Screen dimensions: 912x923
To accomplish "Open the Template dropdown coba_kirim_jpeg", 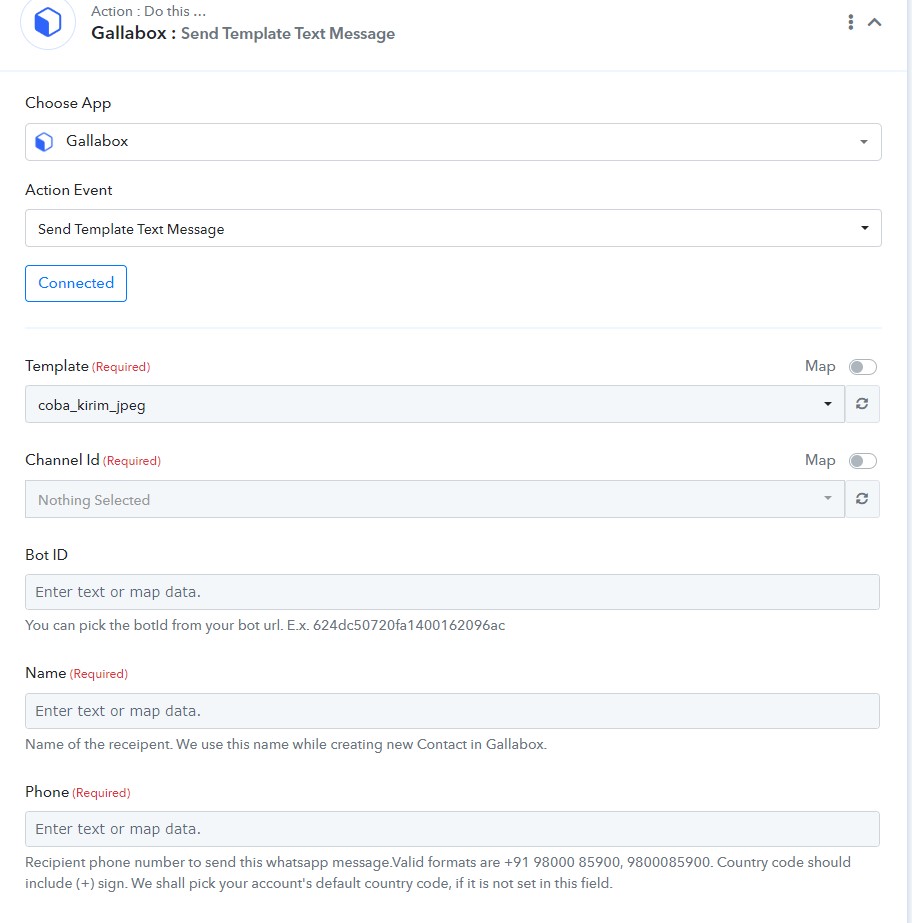I will coord(435,404).
